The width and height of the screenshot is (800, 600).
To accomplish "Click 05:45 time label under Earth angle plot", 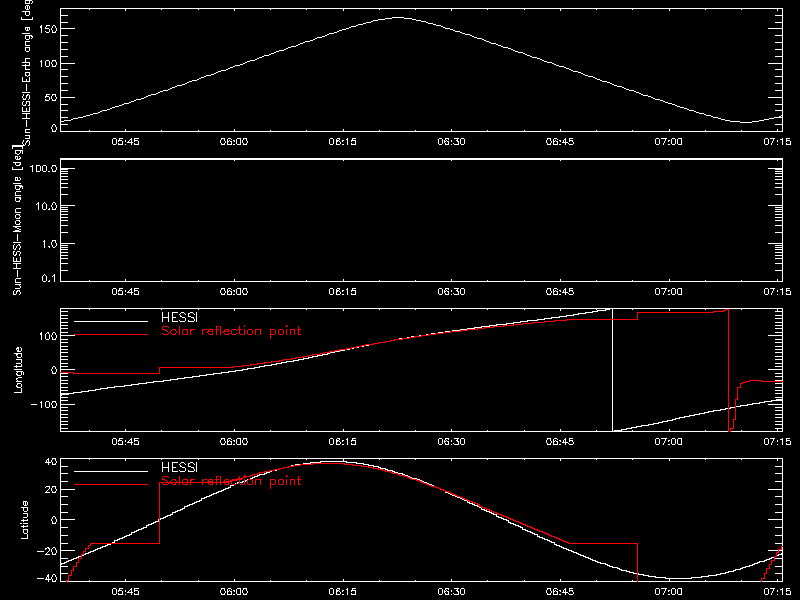I will point(126,141).
